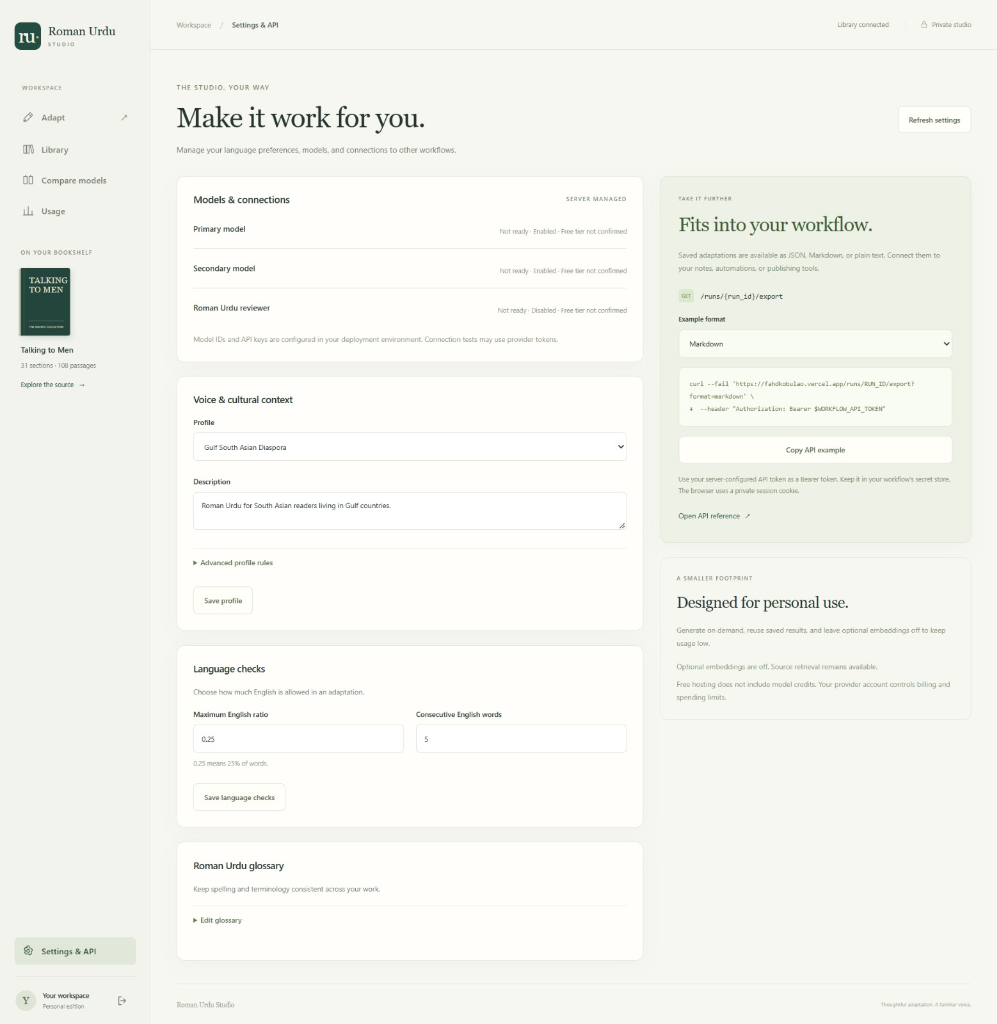Click the '0.25 means 25% of words' hint
Screen dimensions: 997x1024
230,763
